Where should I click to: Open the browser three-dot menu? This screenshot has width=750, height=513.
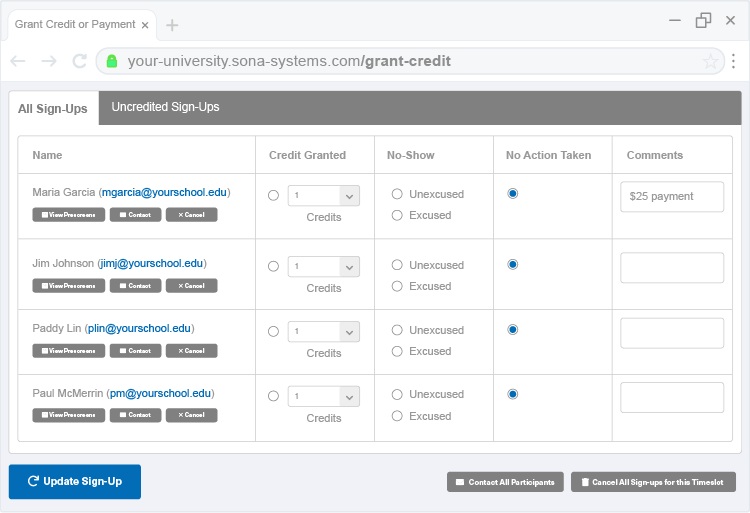pos(734,61)
